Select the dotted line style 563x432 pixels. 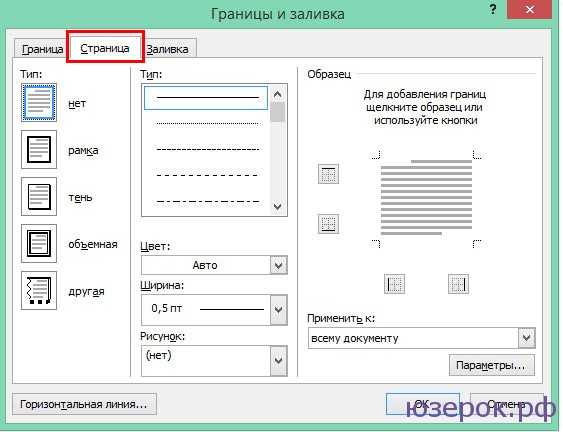tap(207, 124)
